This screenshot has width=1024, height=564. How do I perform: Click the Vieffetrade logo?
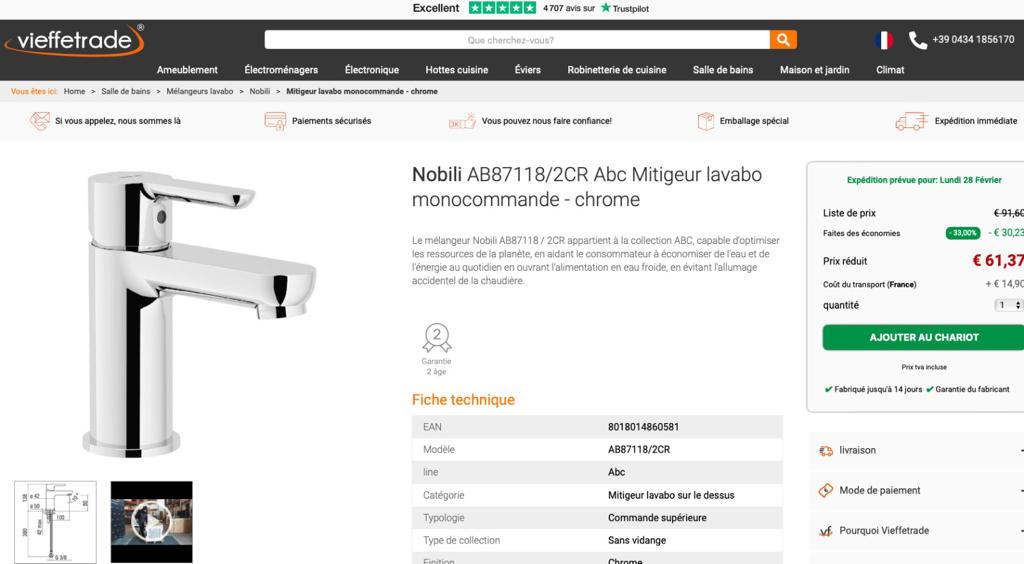[x=74, y=40]
